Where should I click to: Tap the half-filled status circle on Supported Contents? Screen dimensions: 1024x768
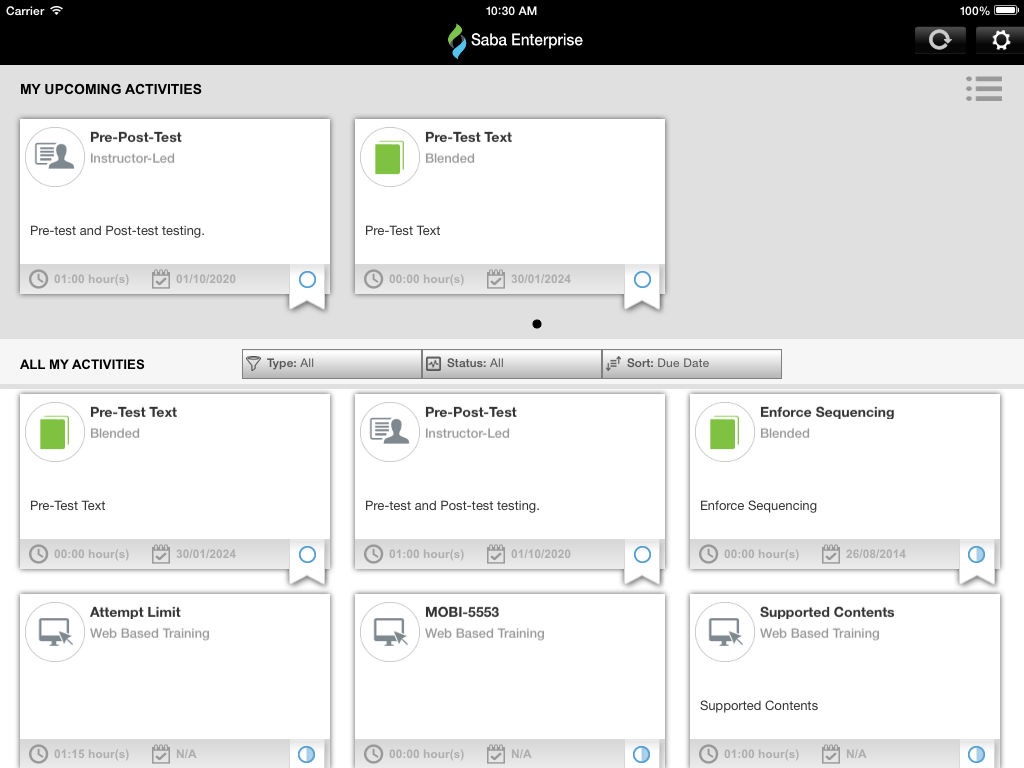point(976,754)
